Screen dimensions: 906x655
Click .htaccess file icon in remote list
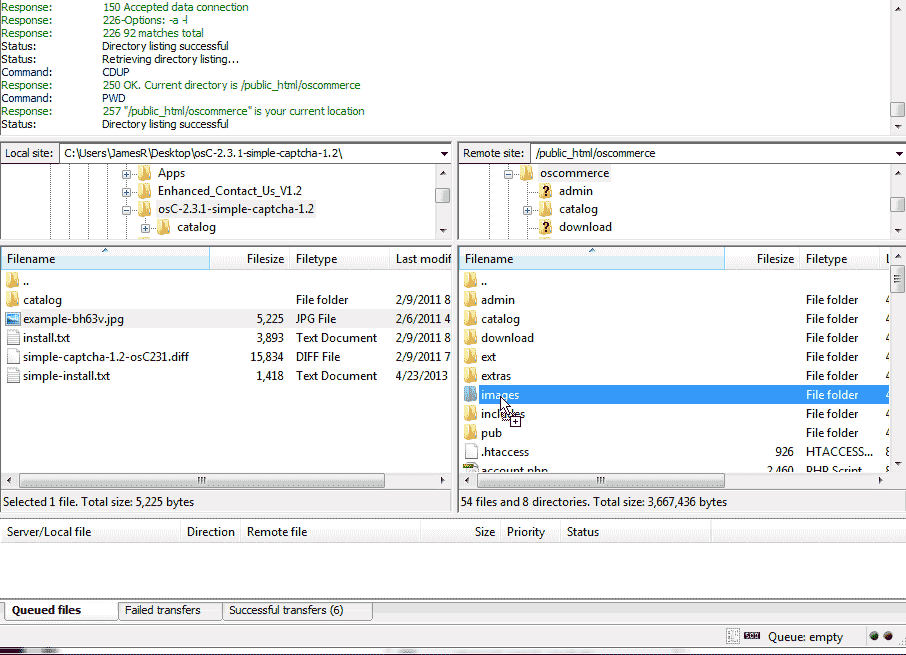click(471, 452)
